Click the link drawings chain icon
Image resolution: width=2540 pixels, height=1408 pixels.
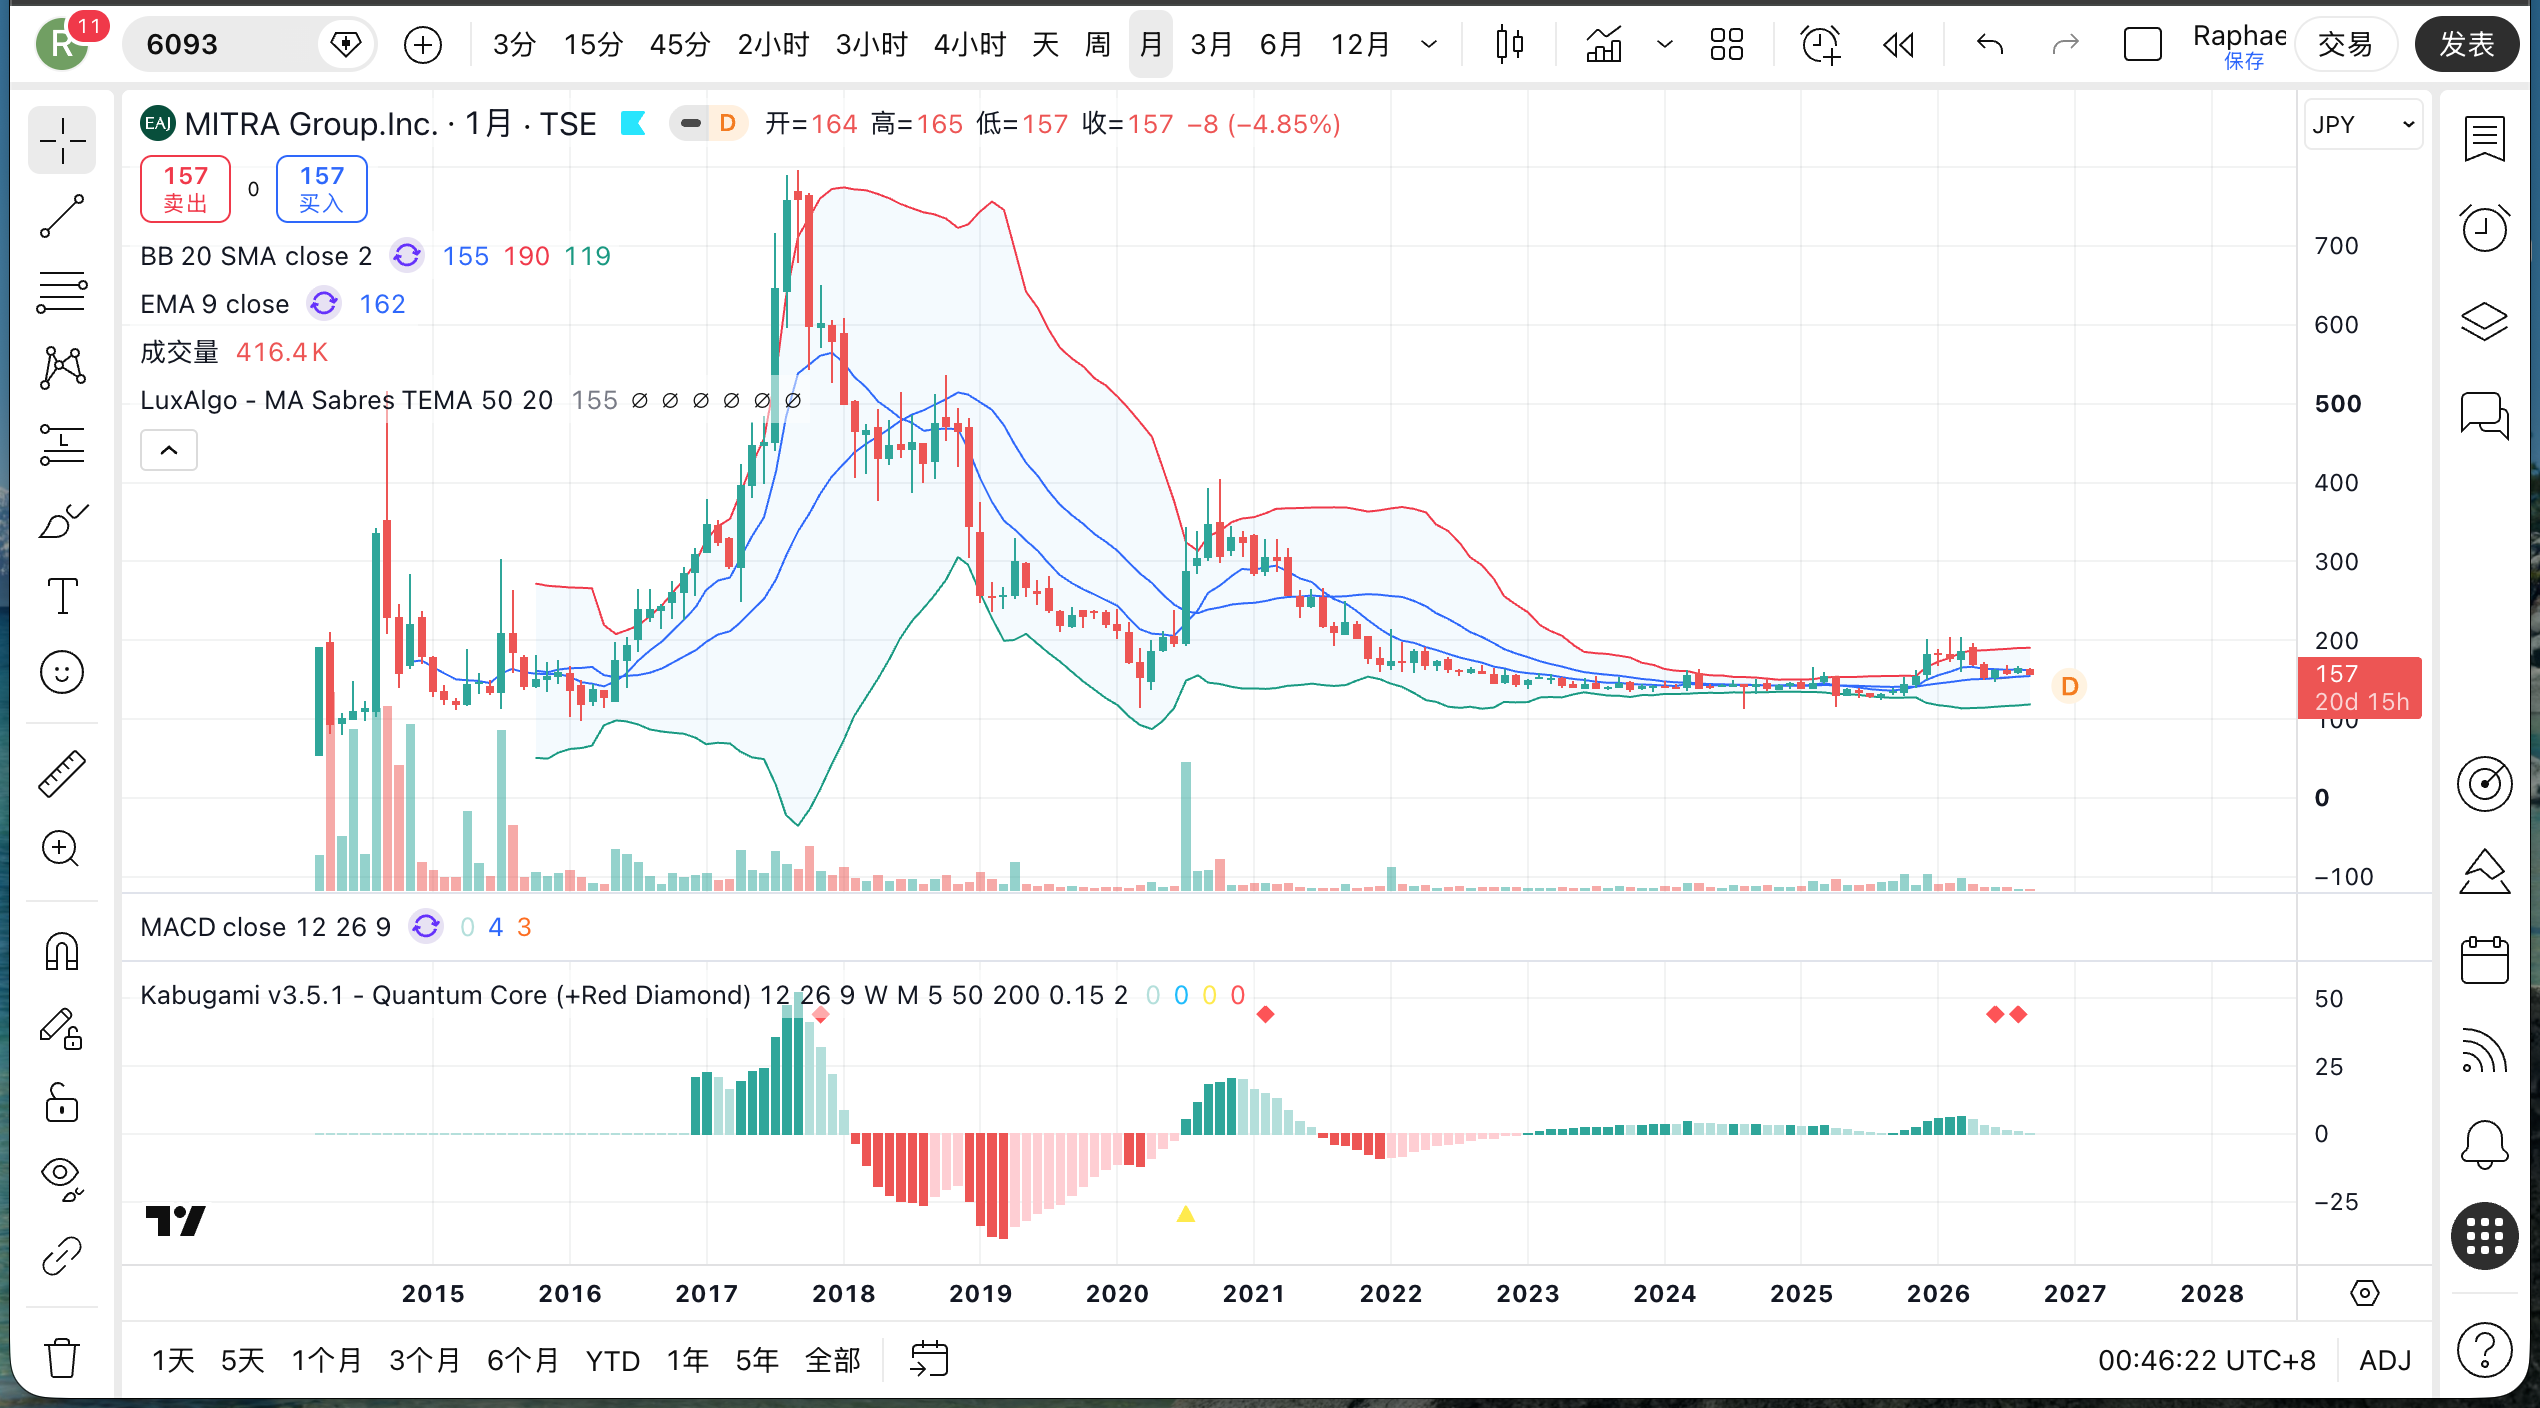click(x=62, y=1256)
